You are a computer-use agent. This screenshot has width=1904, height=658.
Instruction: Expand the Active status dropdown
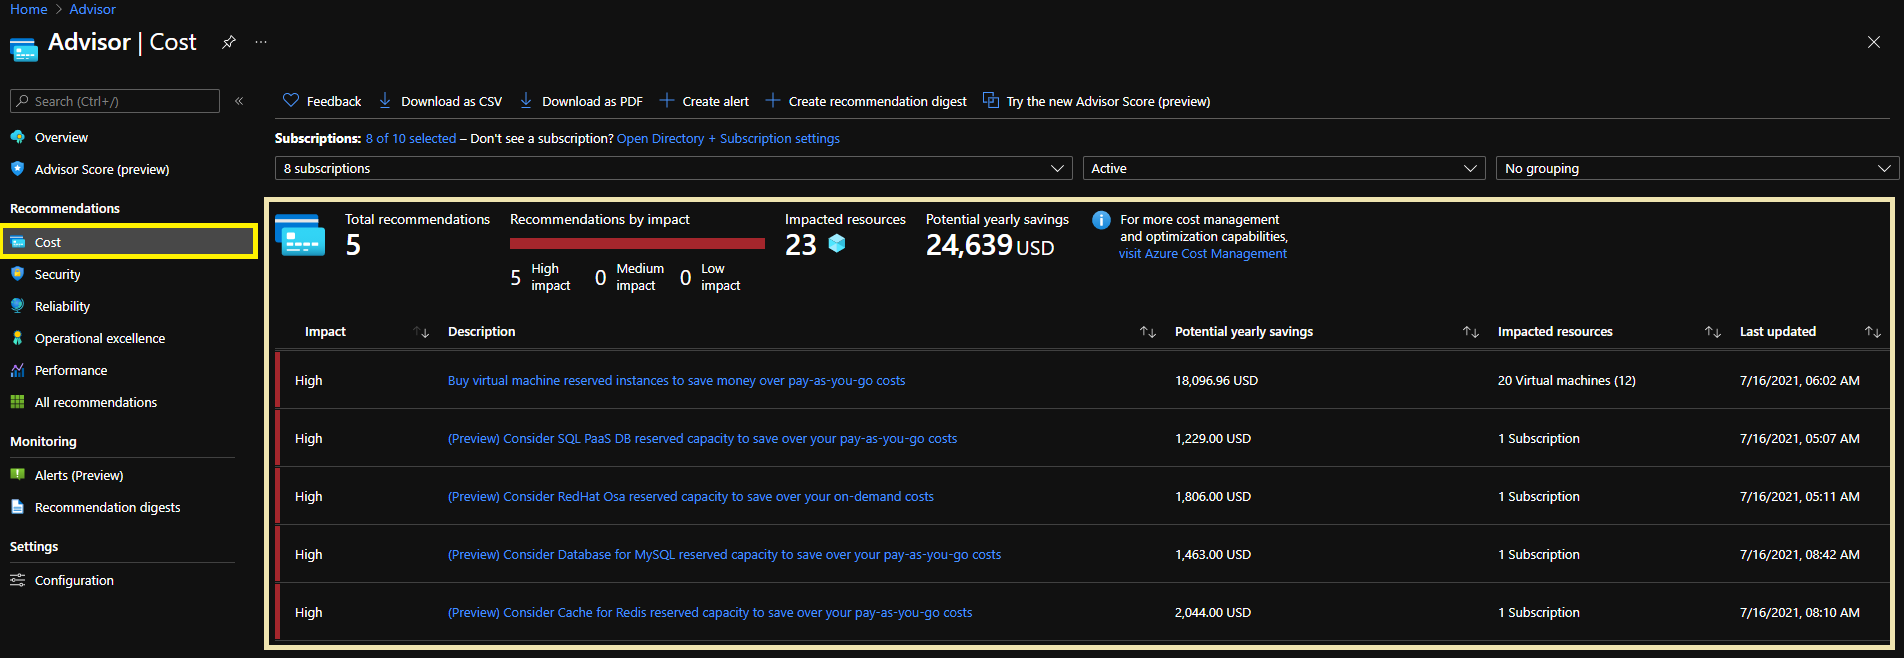(x=1284, y=168)
